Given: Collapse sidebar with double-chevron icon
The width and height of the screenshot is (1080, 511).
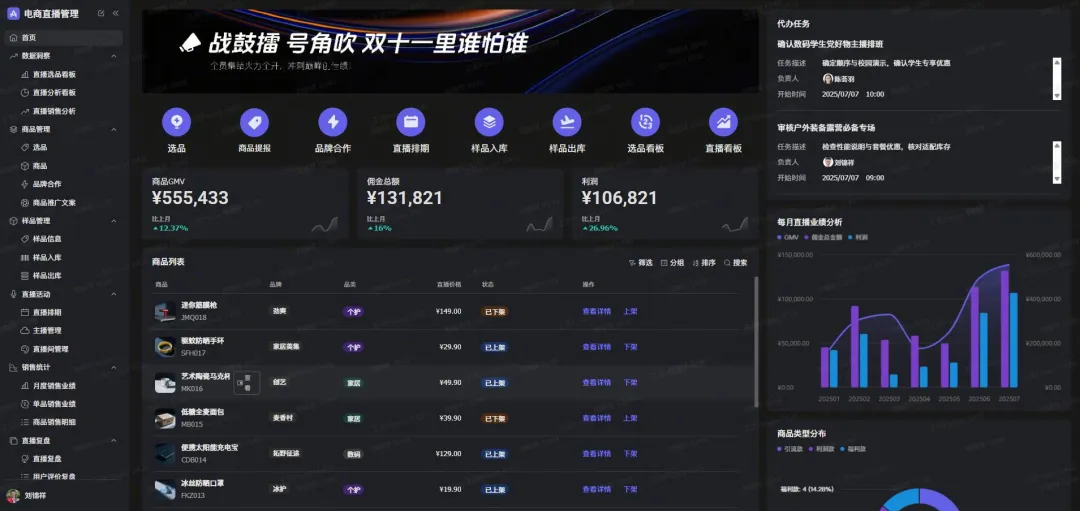Looking at the screenshot, I should (x=115, y=13).
